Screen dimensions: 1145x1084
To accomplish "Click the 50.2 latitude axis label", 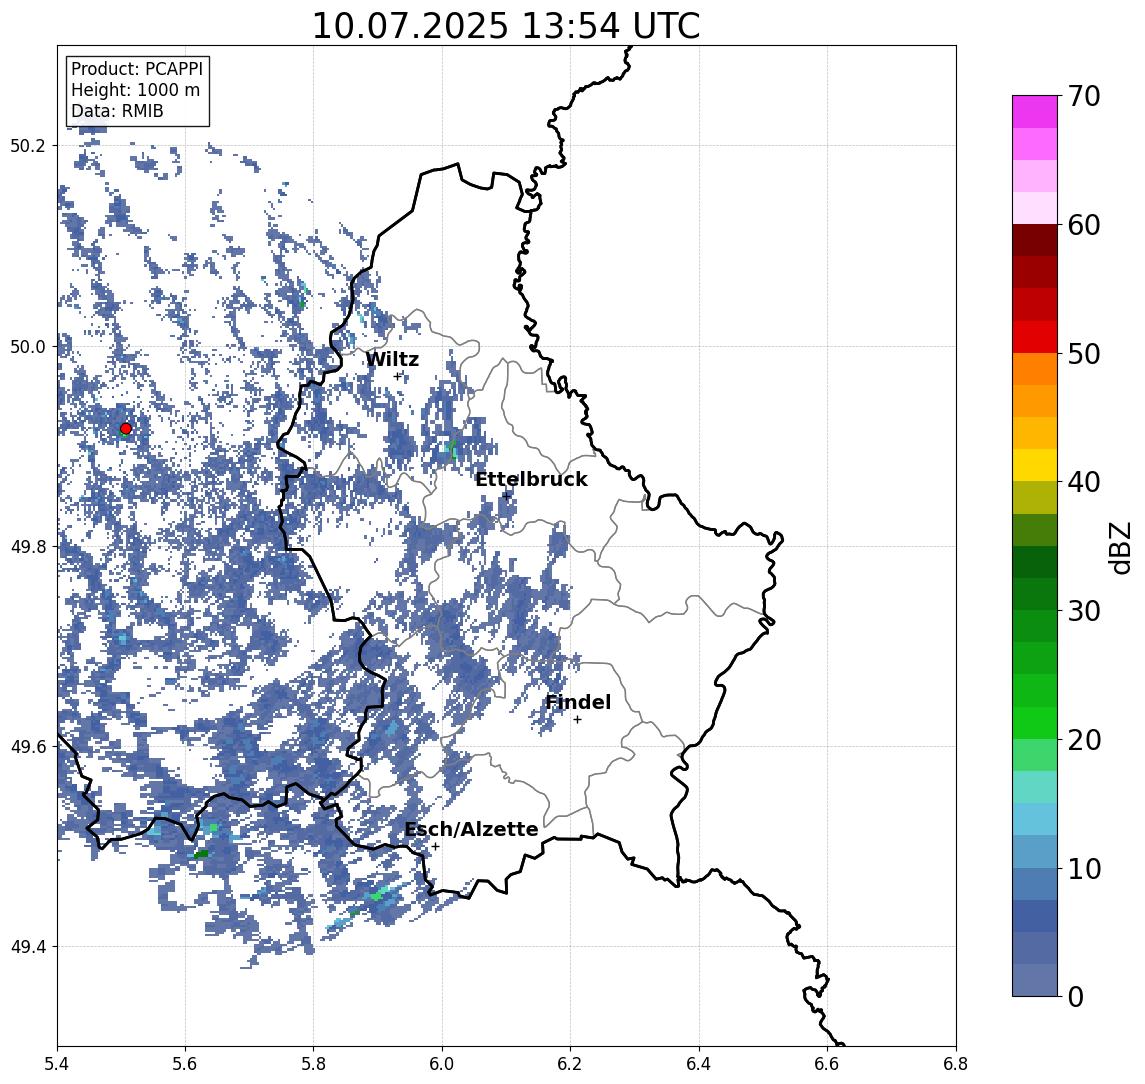I will [28, 145].
